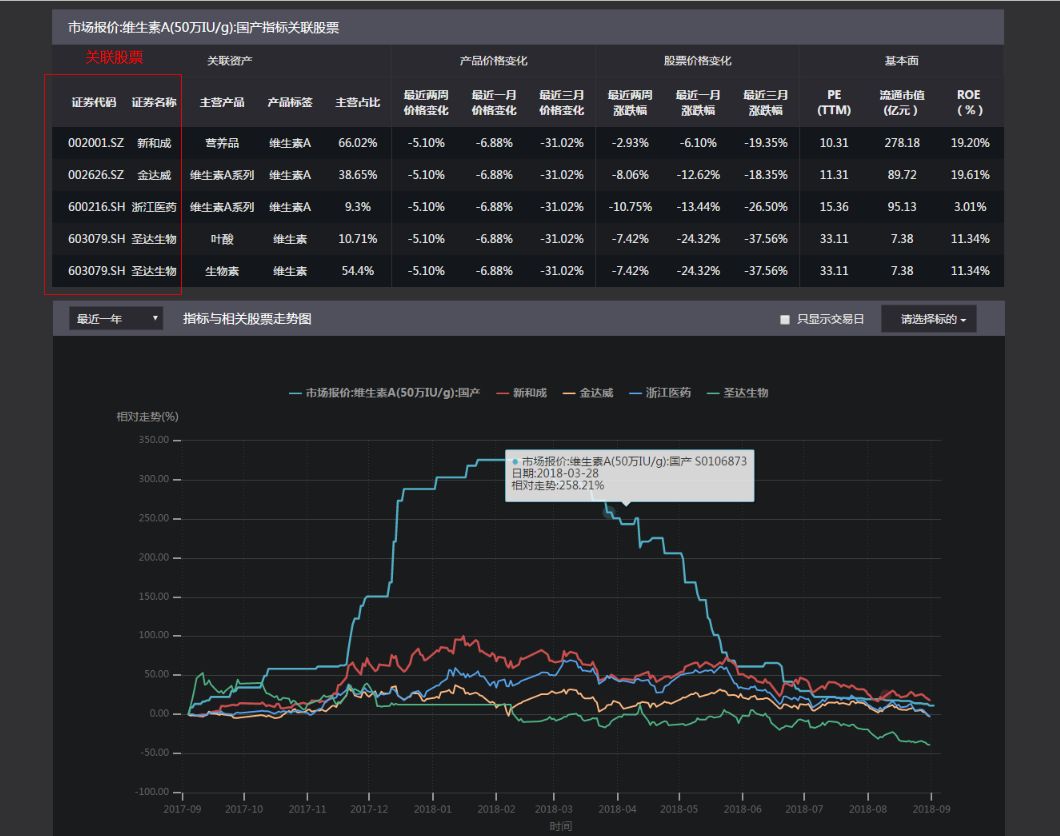
Task: Select stock code 600216.SH
Action: 96,207
